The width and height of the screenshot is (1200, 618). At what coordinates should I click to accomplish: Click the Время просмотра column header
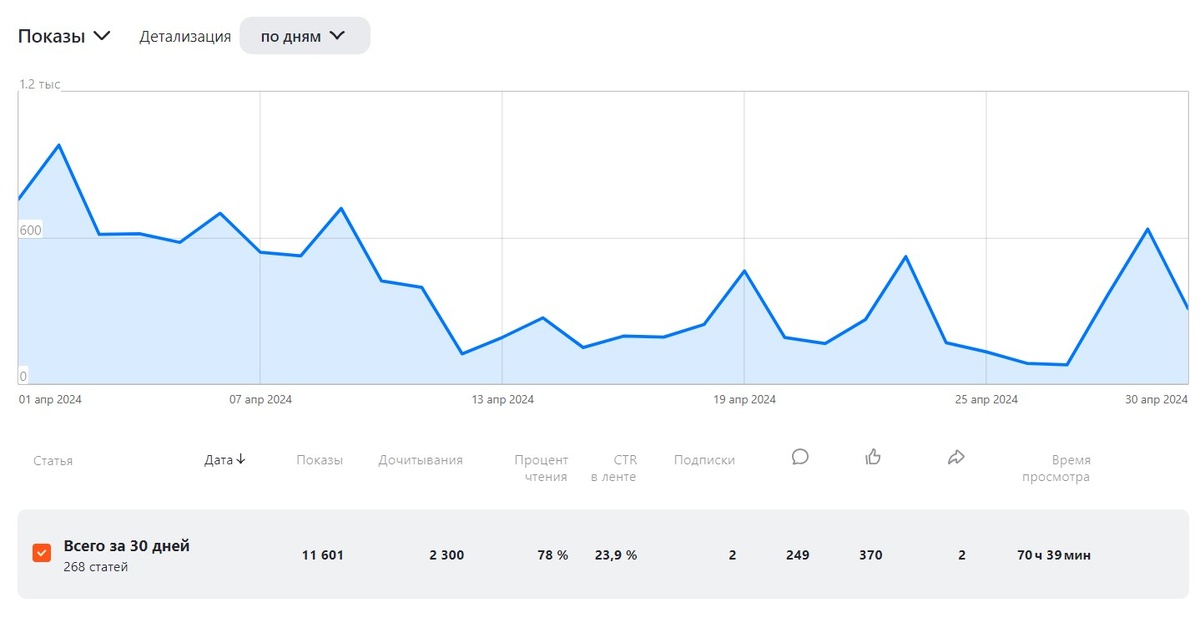point(1056,468)
